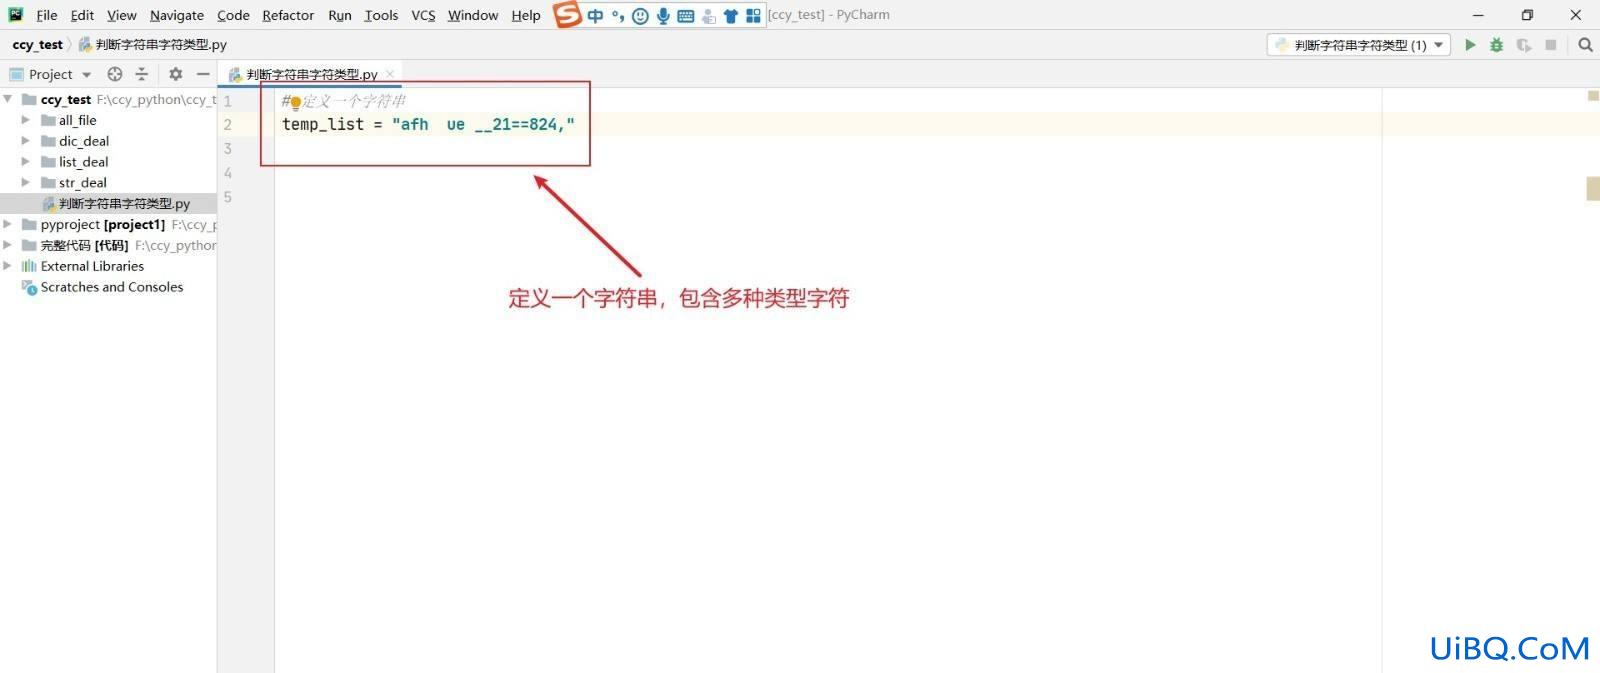Click Run with Coverage icon
This screenshot has height=673, width=1600.
[1524, 45]
